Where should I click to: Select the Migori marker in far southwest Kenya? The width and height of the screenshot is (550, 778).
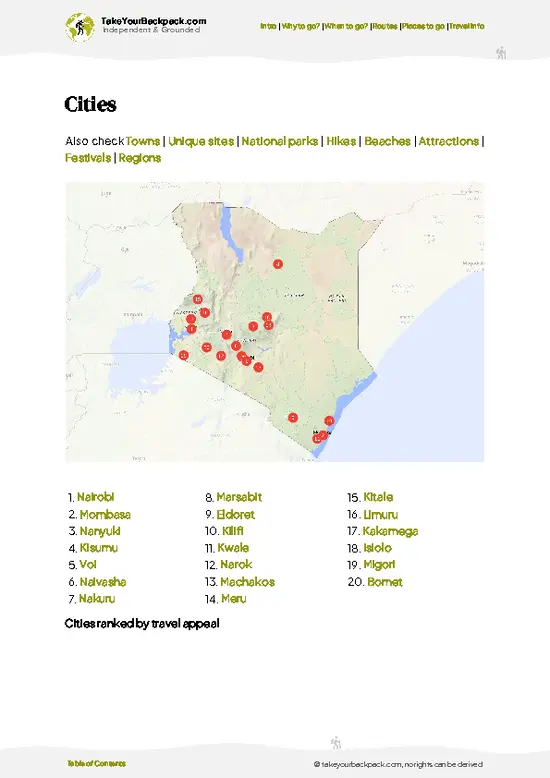tap(184, 355)
